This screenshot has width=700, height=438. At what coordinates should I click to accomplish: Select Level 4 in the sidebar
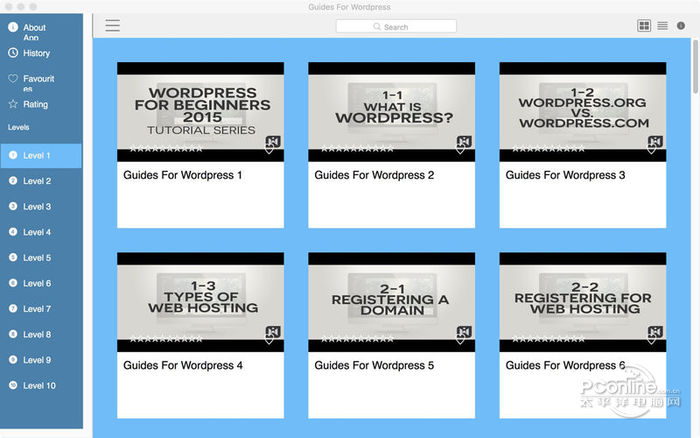[x=41, y=232]
